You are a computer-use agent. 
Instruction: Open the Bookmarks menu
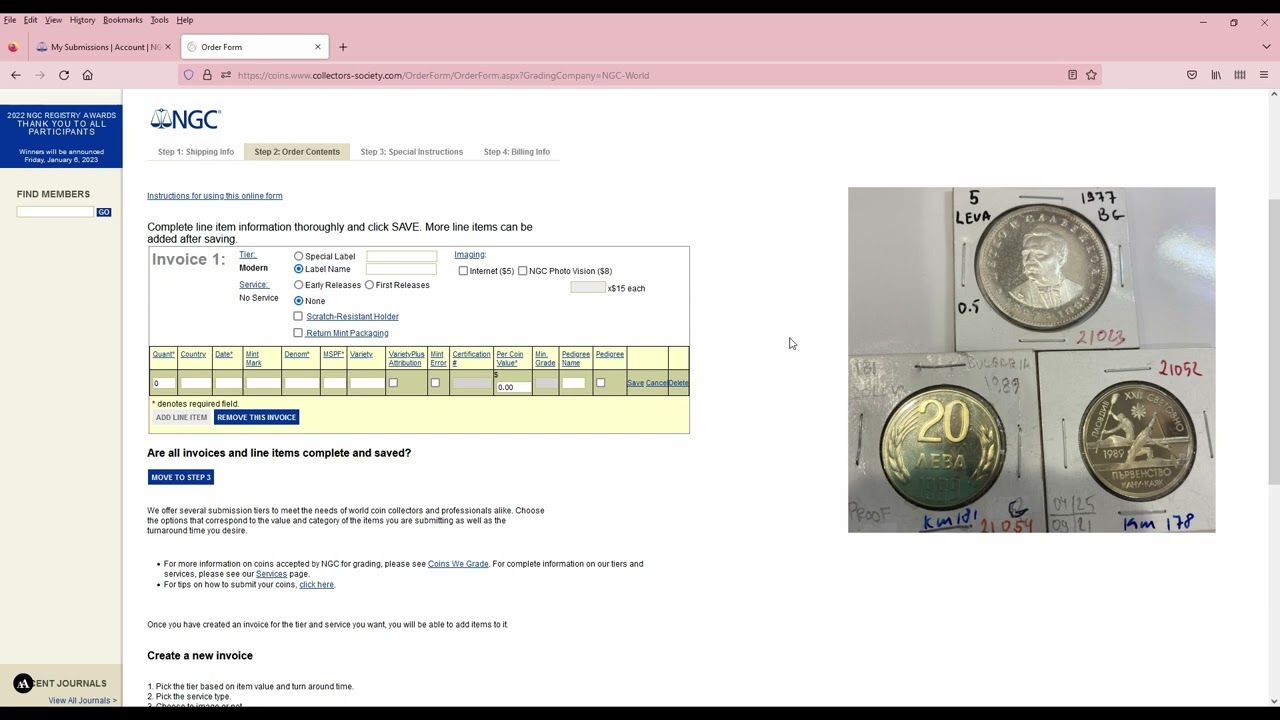[x=123, y=20]
